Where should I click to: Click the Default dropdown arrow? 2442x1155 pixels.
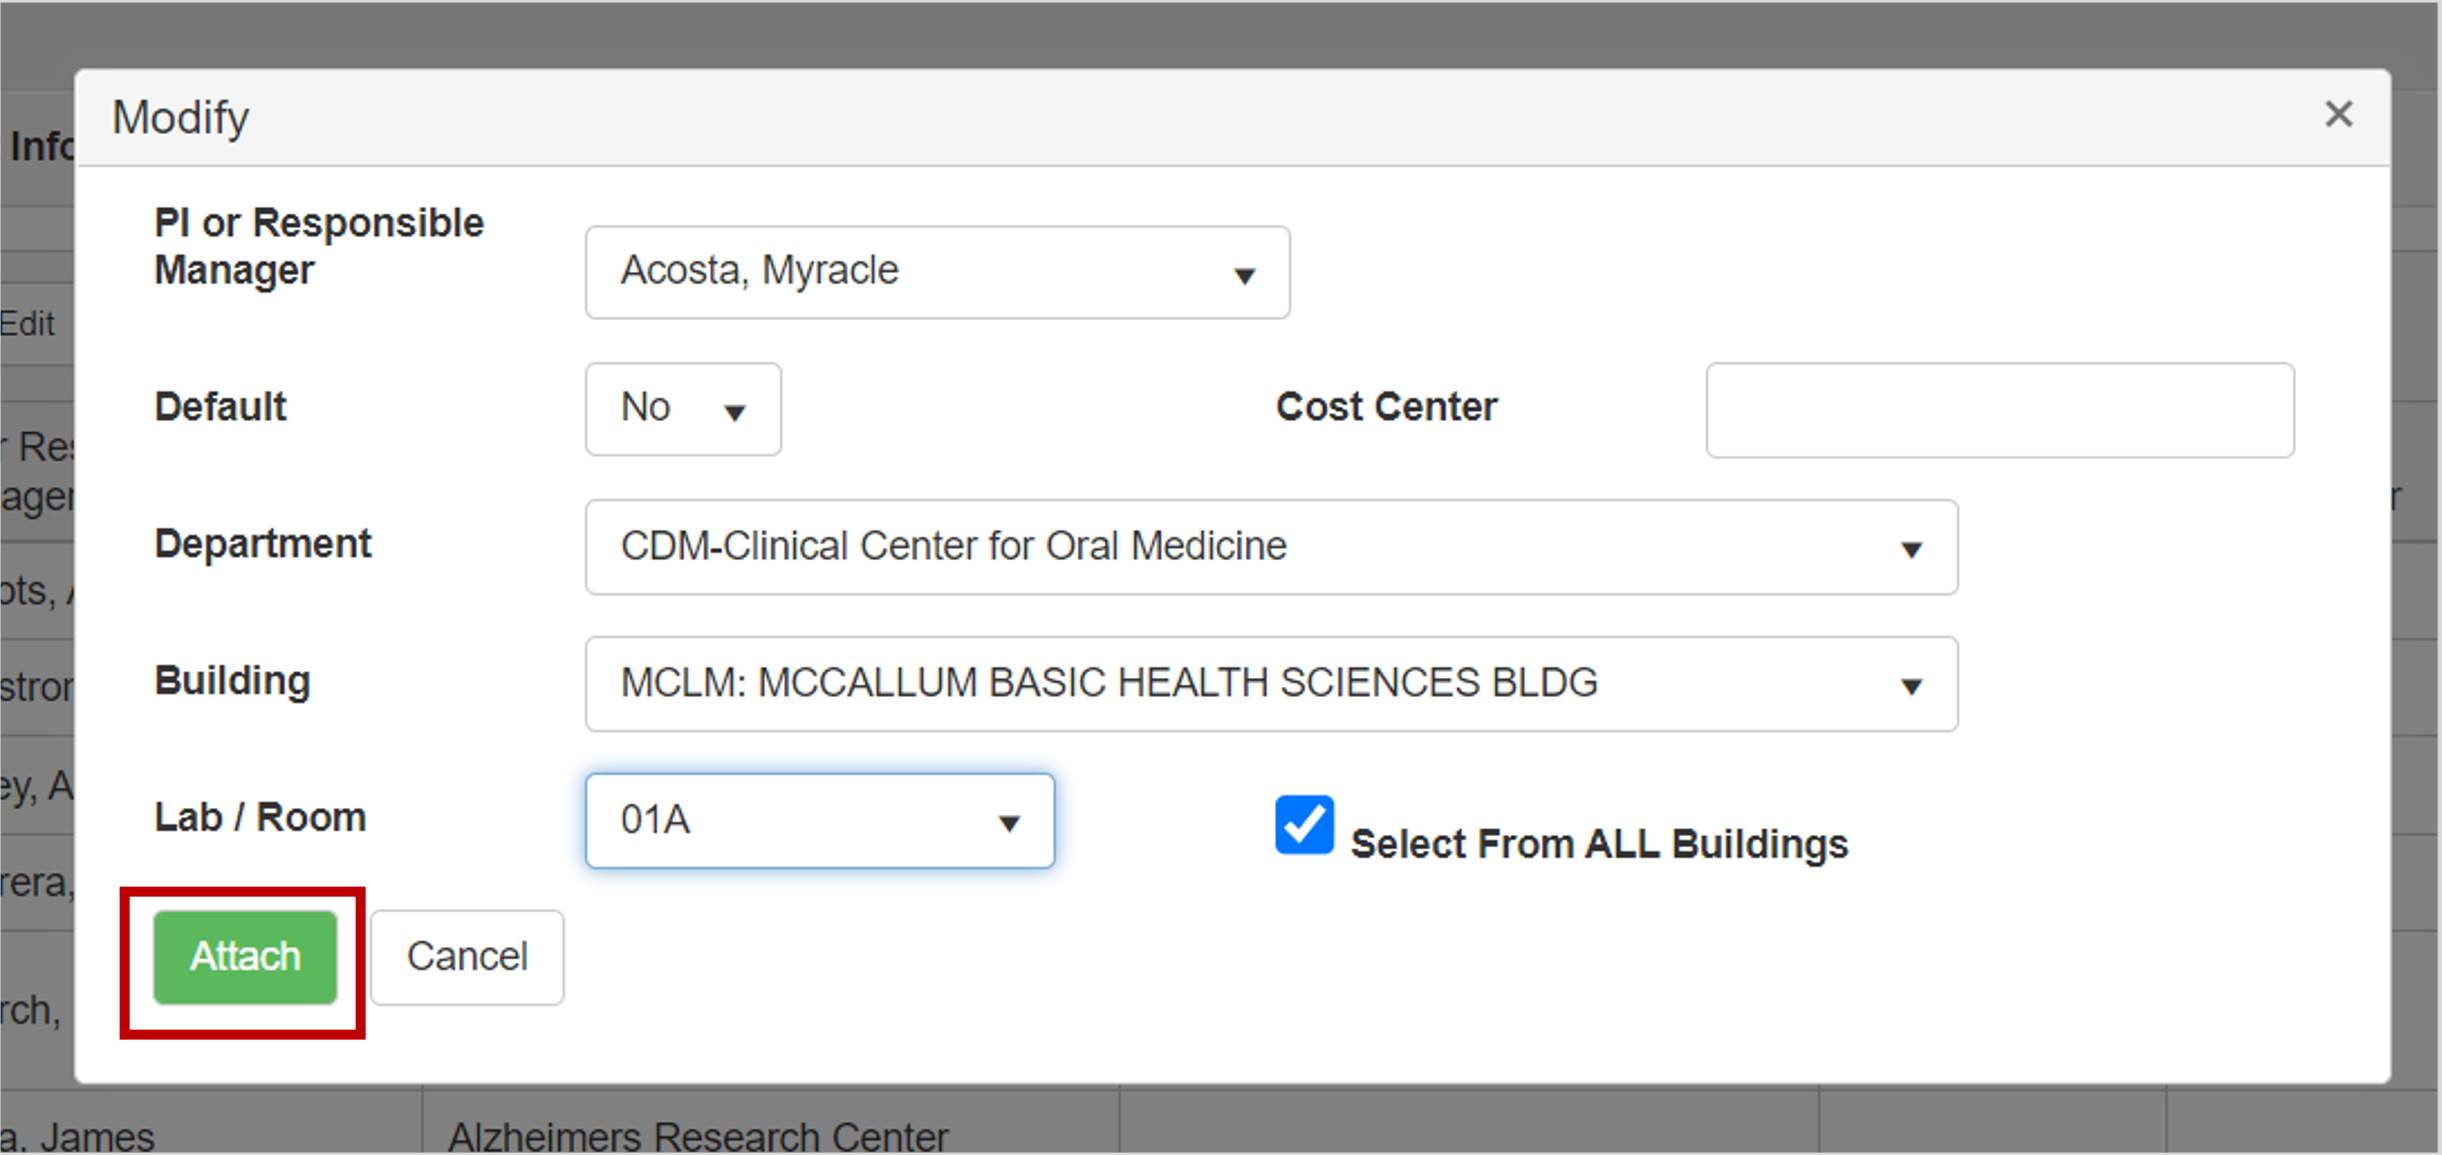(735, 412)
